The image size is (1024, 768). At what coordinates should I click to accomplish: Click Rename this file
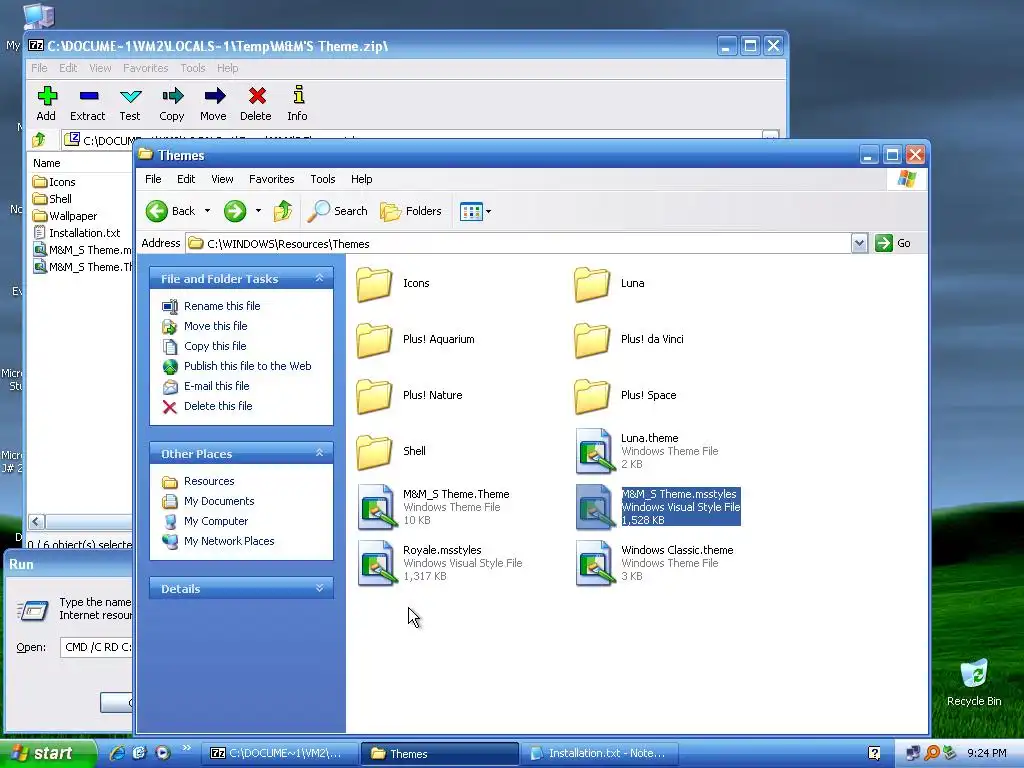pyautogui.click(x=222, y=306)
